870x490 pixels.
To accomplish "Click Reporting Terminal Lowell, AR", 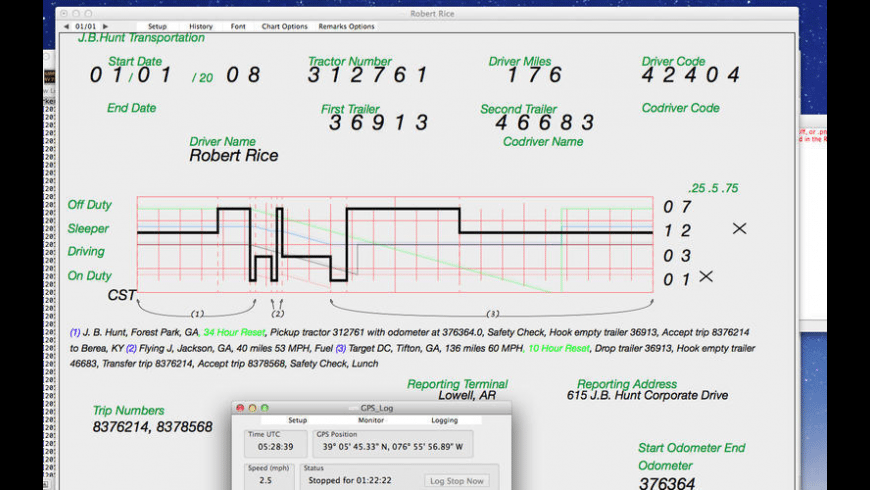I will [467, 395].
